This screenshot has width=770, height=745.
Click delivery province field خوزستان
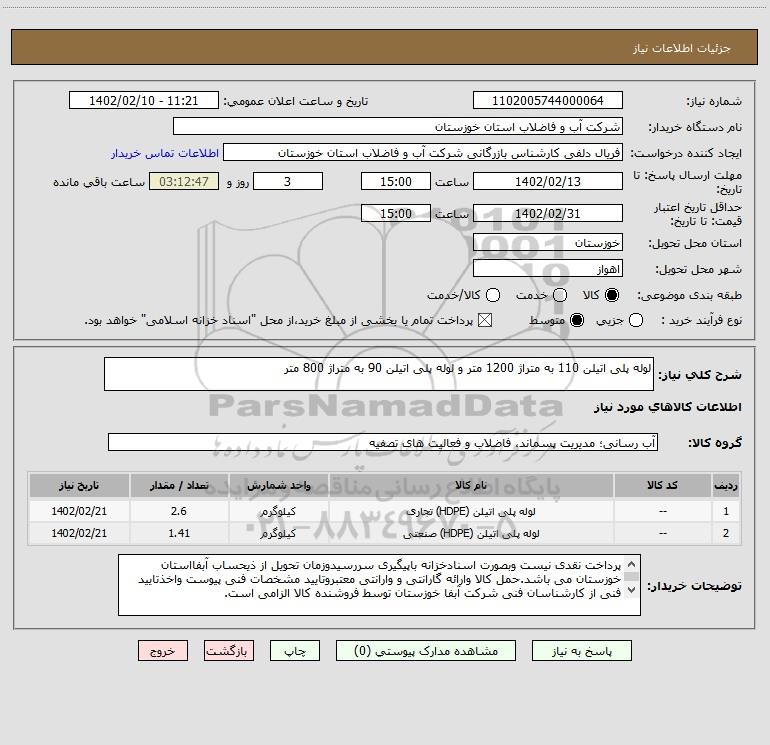click(548, 242)
